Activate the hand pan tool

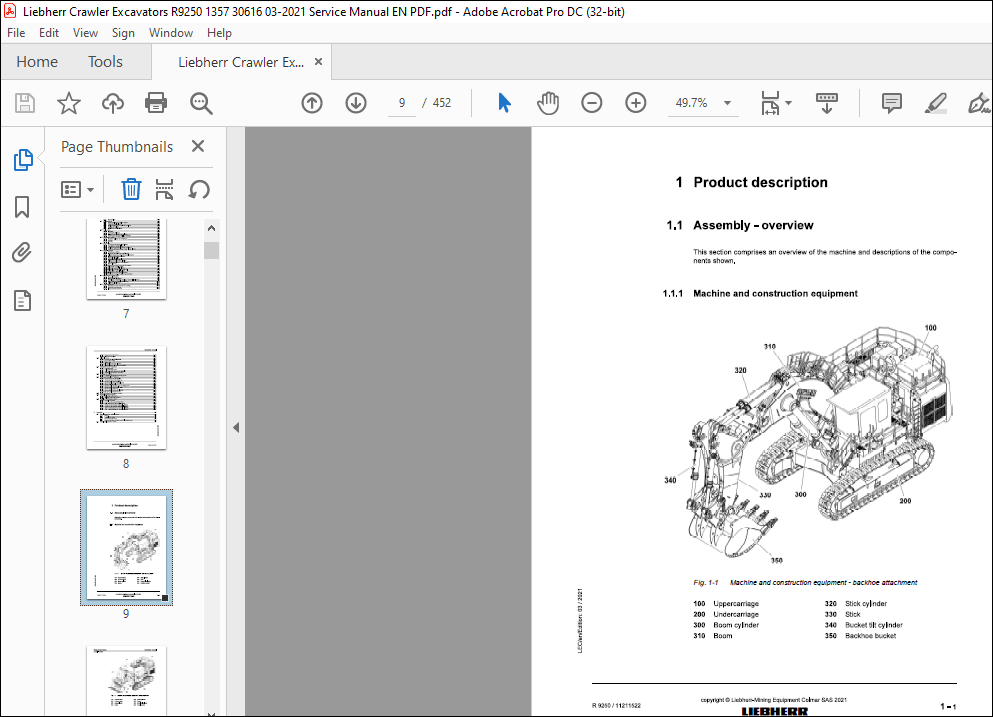[548, 103]
